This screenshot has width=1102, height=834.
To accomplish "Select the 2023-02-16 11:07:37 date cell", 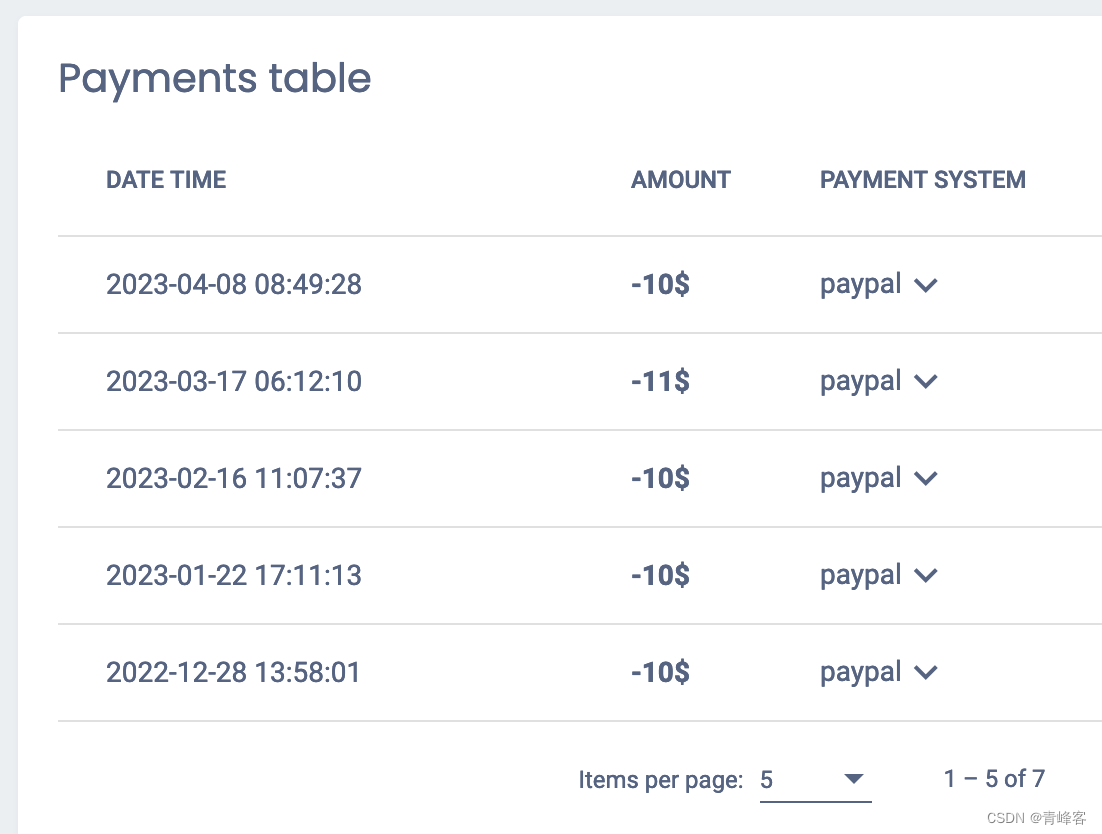I will (x=234, y=478).
